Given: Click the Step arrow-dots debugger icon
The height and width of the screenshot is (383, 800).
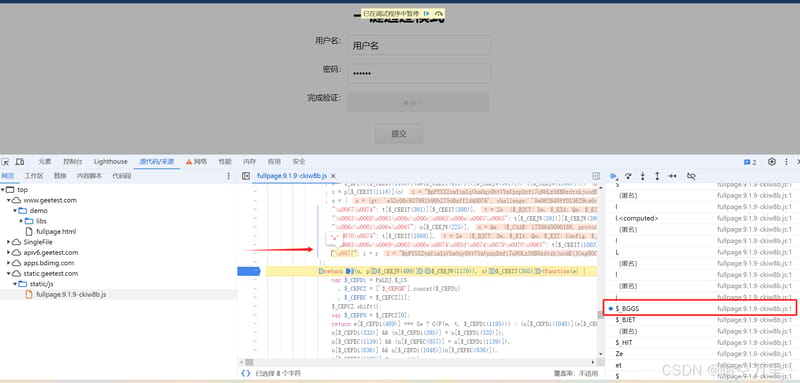Looking at the screenshot, I should (672, 176).
